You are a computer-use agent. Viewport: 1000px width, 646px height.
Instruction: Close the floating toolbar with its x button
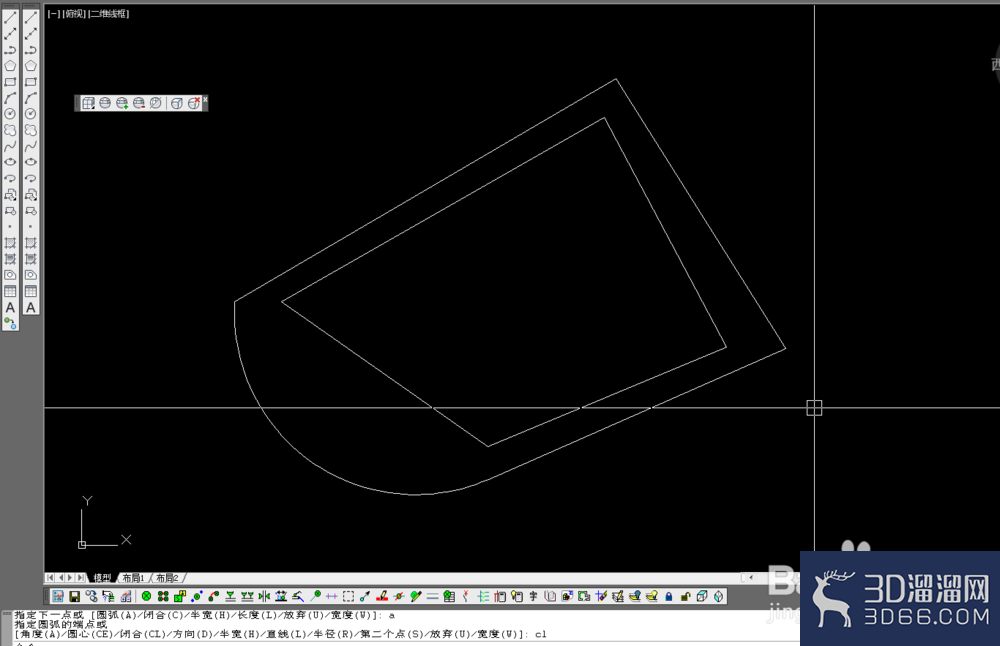205,99
